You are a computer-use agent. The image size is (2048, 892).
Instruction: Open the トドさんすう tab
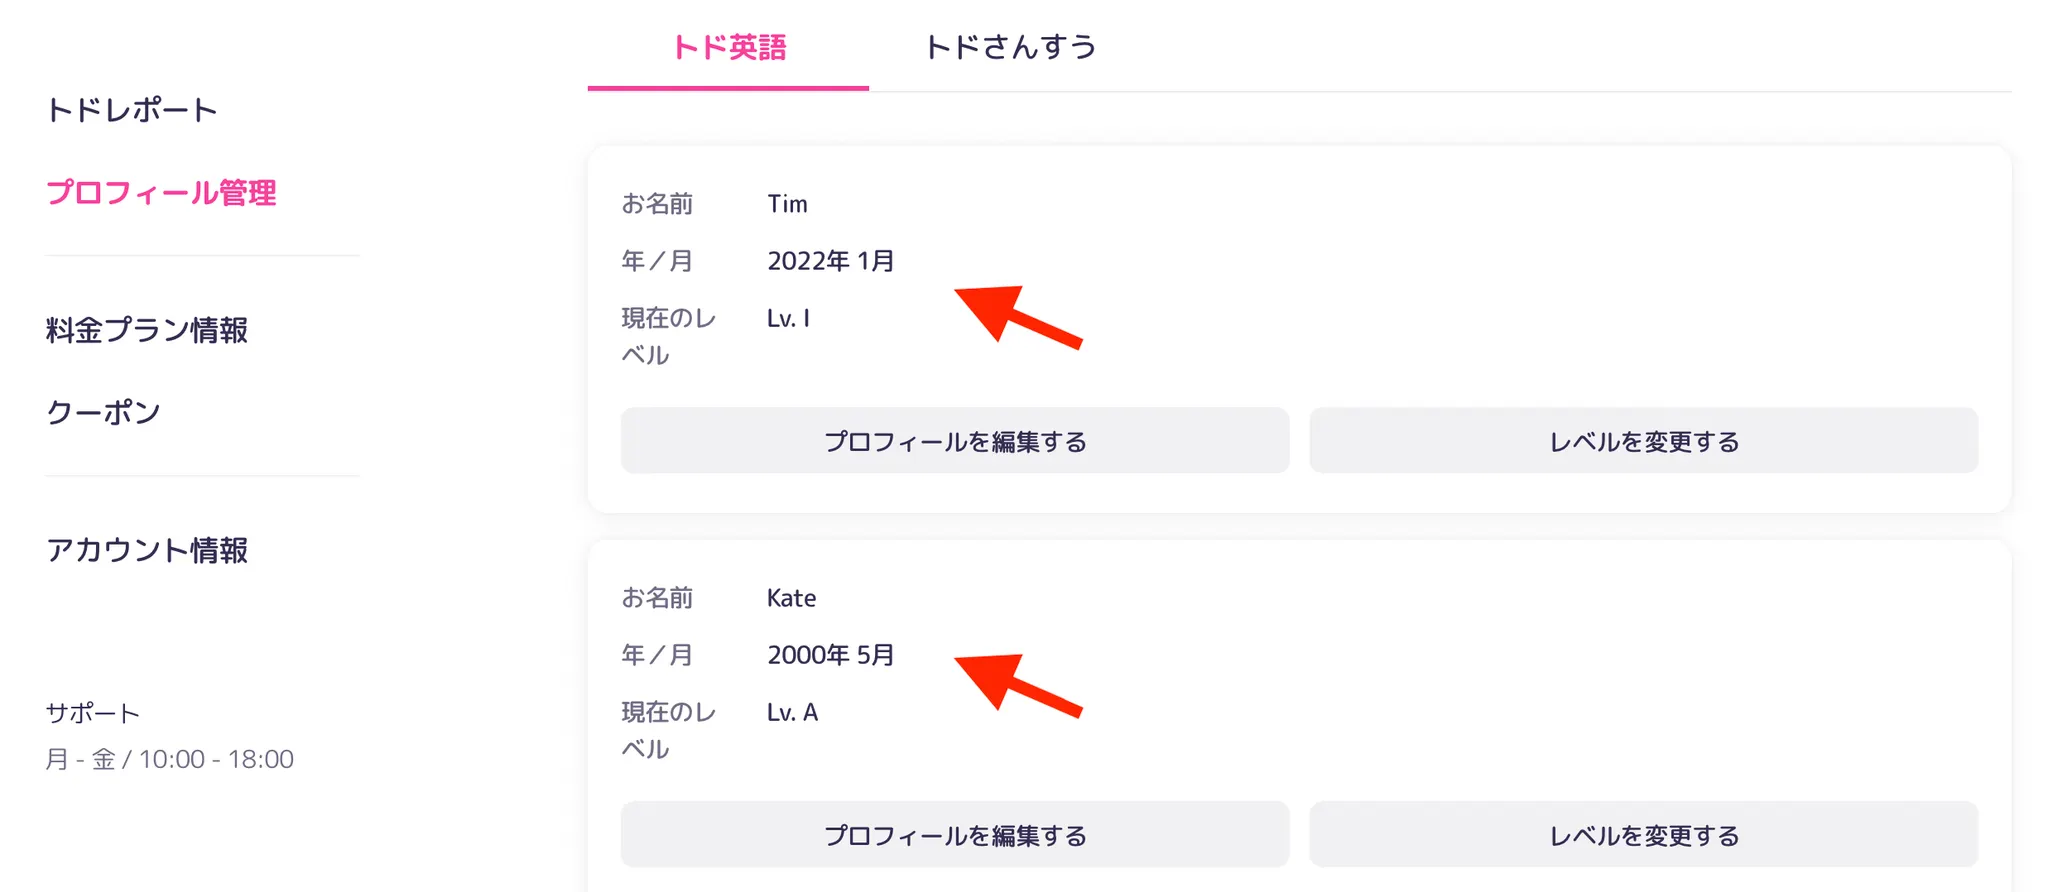pos(1010,47)
